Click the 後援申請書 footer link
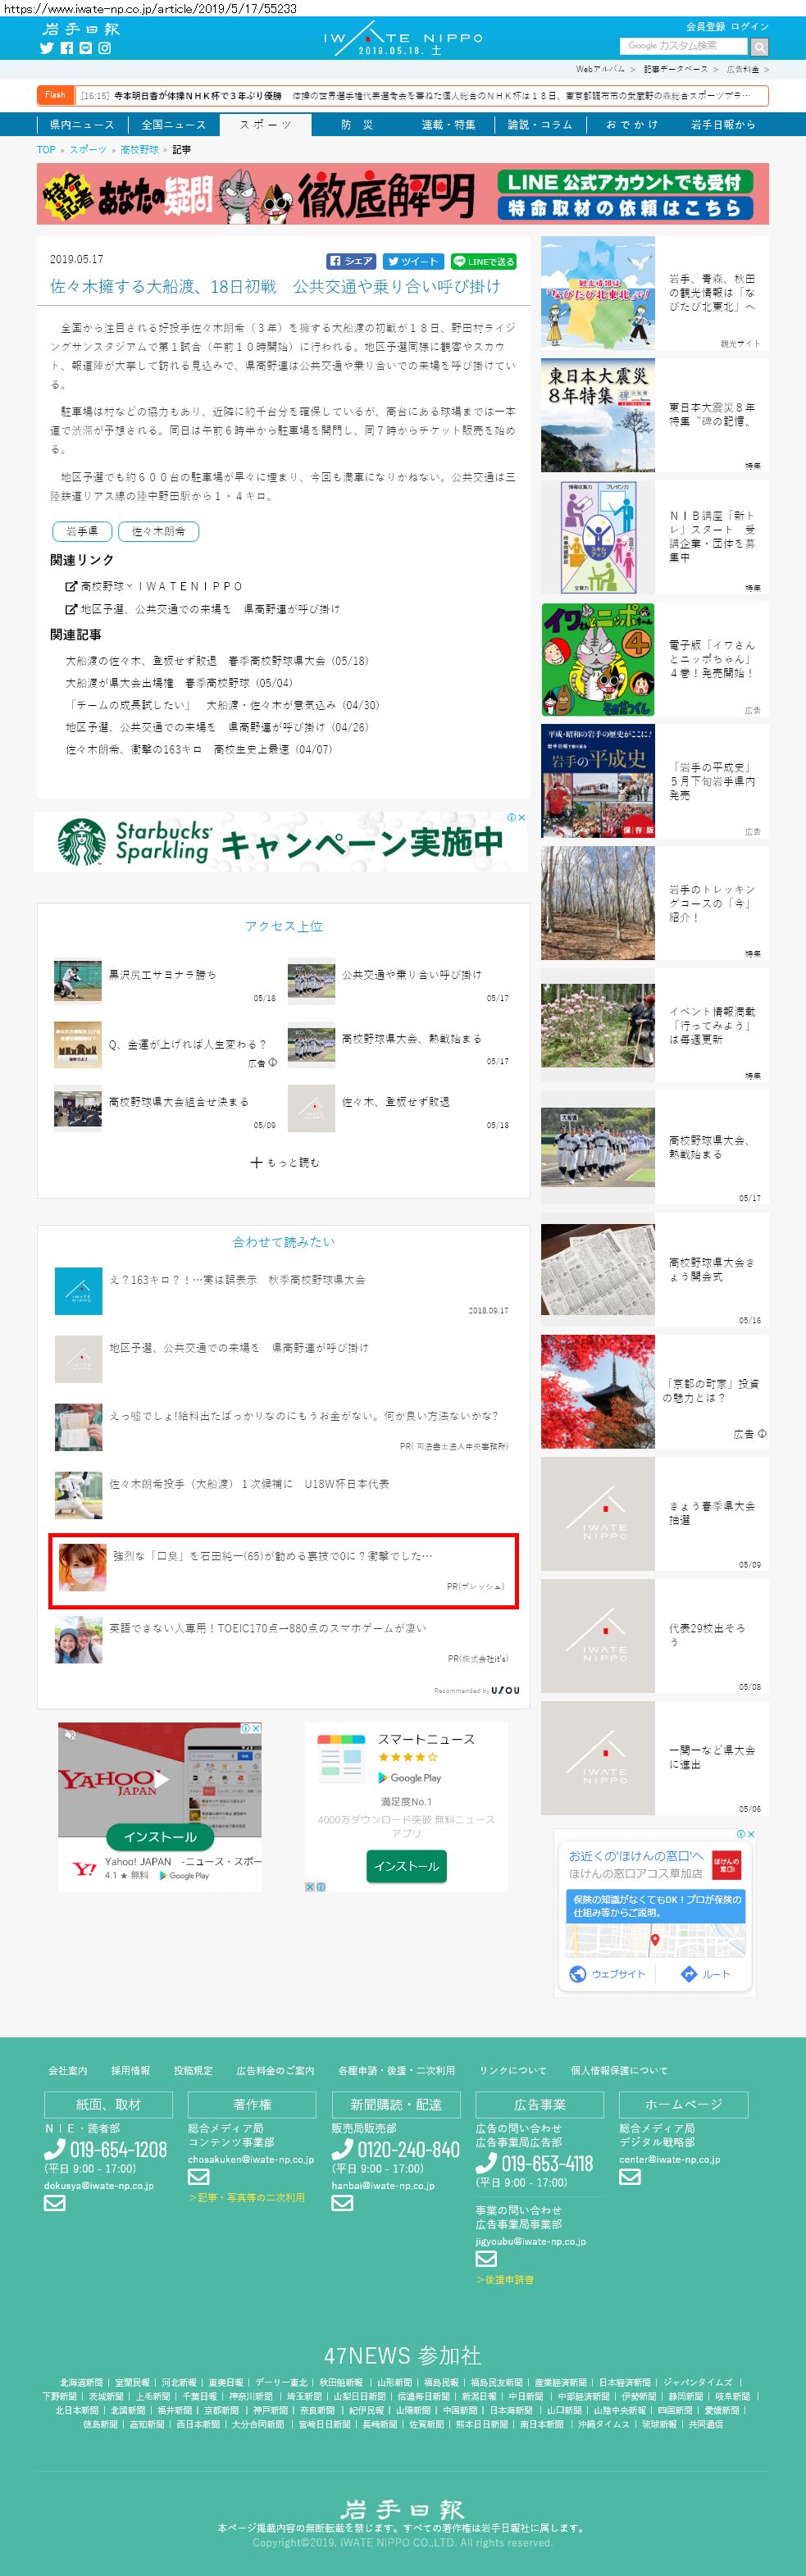Image resolution: width=806 pixels, height=2576 pixels. tap(505, 2280)
